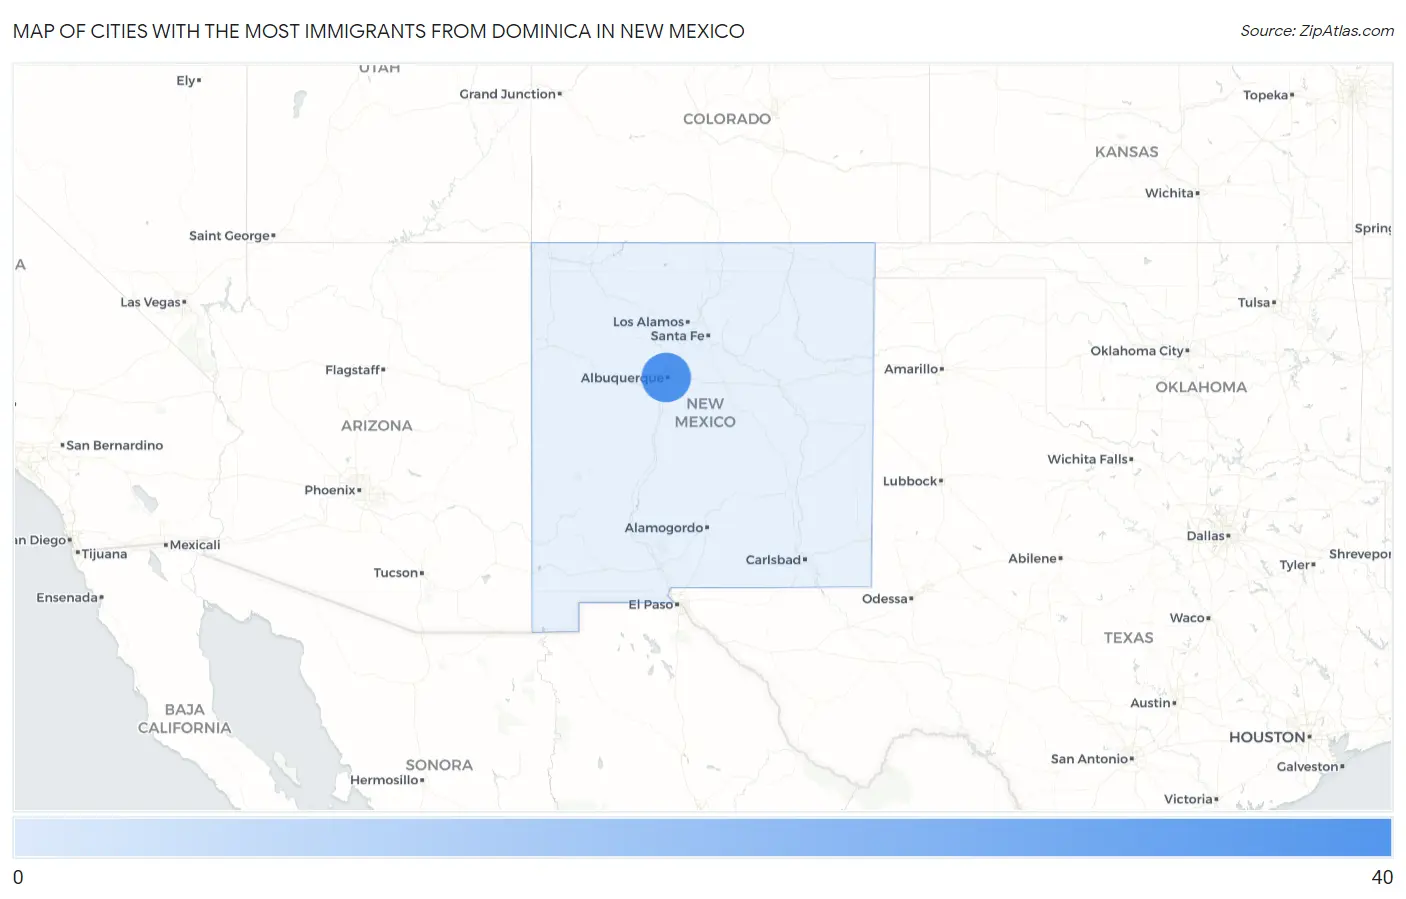Click the Carlsbad city label

pos(774,560)
